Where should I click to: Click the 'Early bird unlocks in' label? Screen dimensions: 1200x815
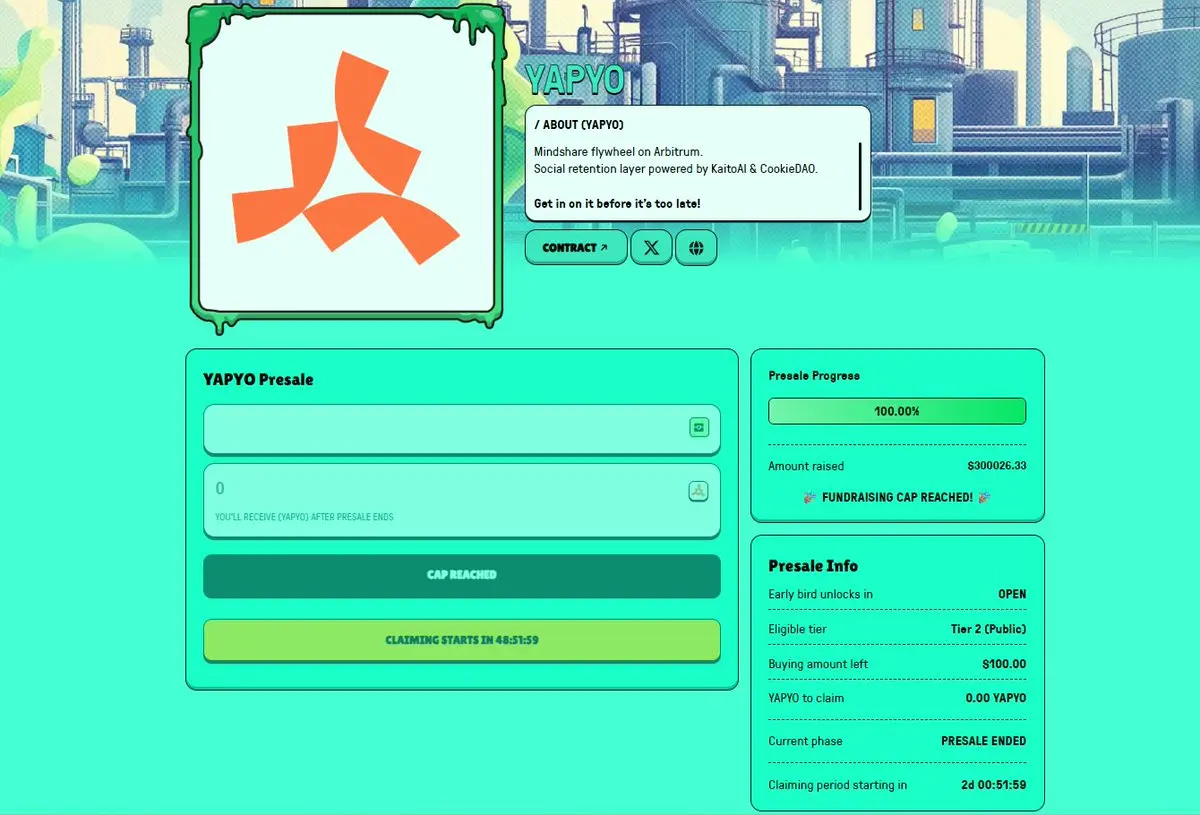pos(820,594)
